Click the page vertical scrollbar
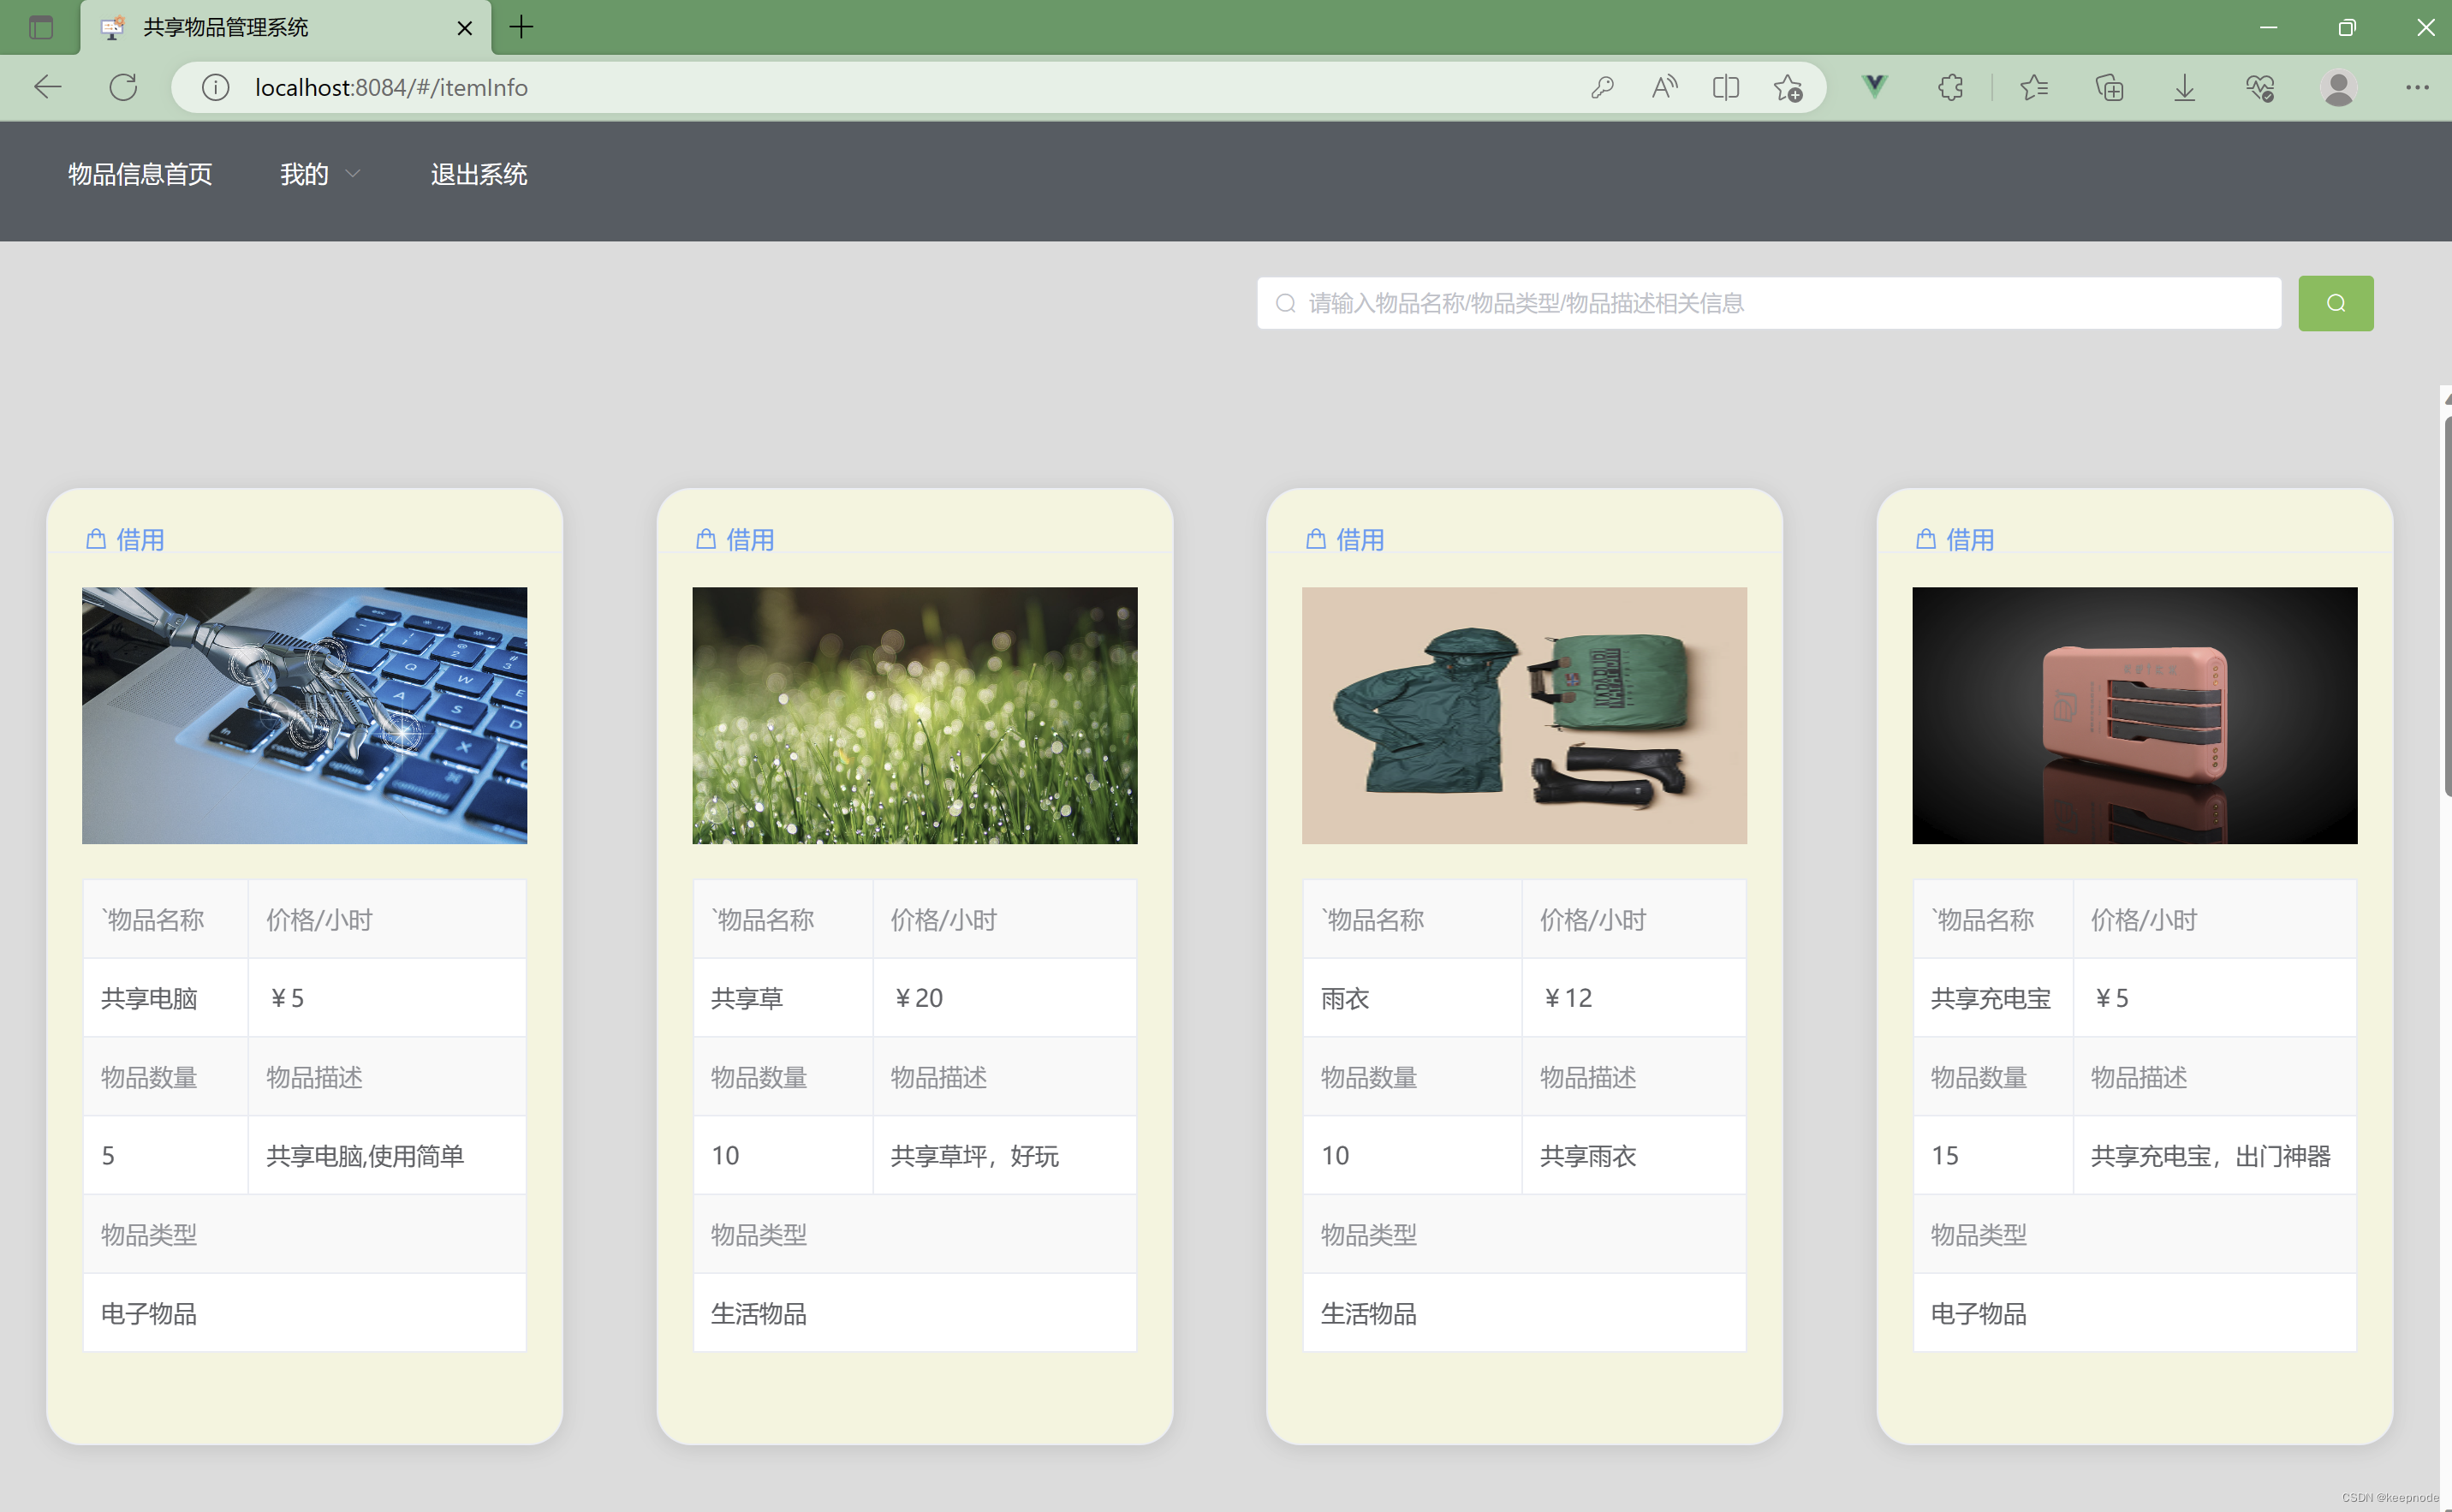Screen dimensions: 2452x1512 pos(2446,606)
